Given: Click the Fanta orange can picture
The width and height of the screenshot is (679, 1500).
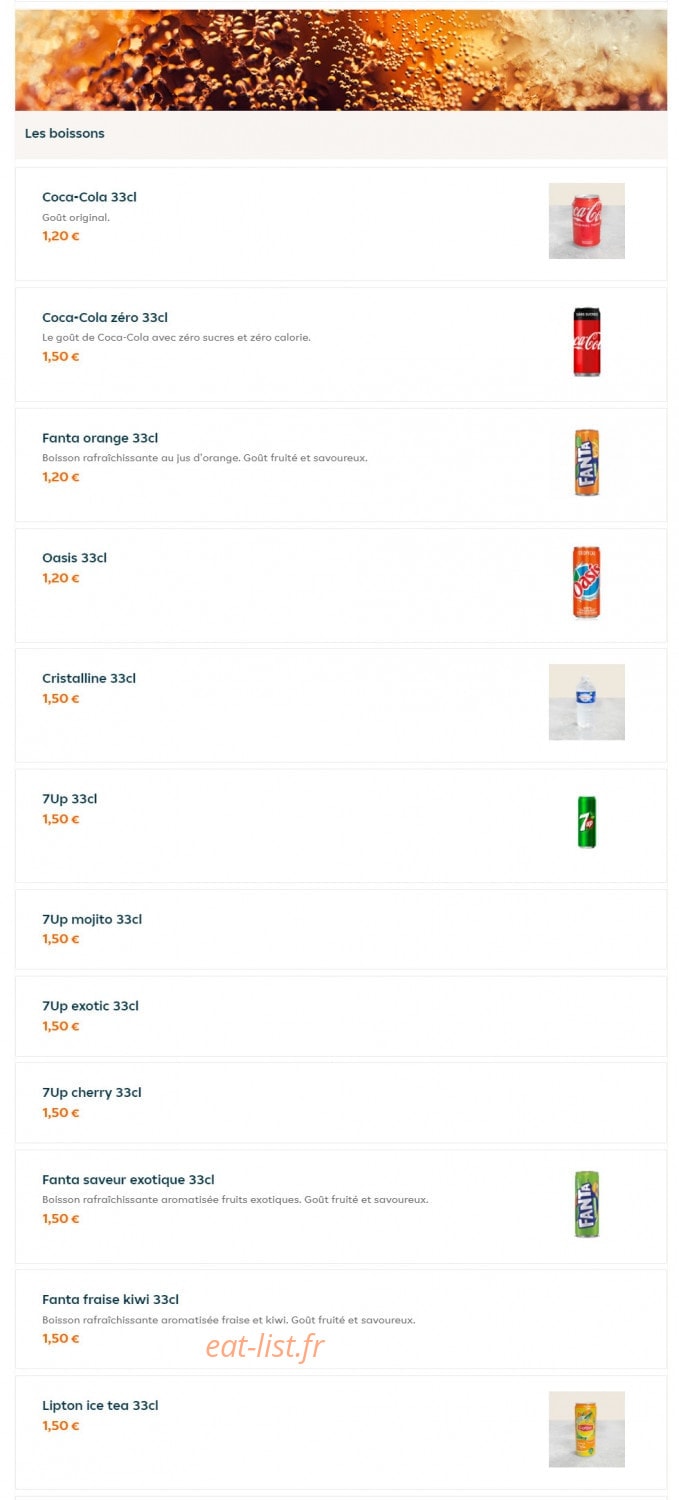Looking at the screenshot, I should tap(586, 462).
